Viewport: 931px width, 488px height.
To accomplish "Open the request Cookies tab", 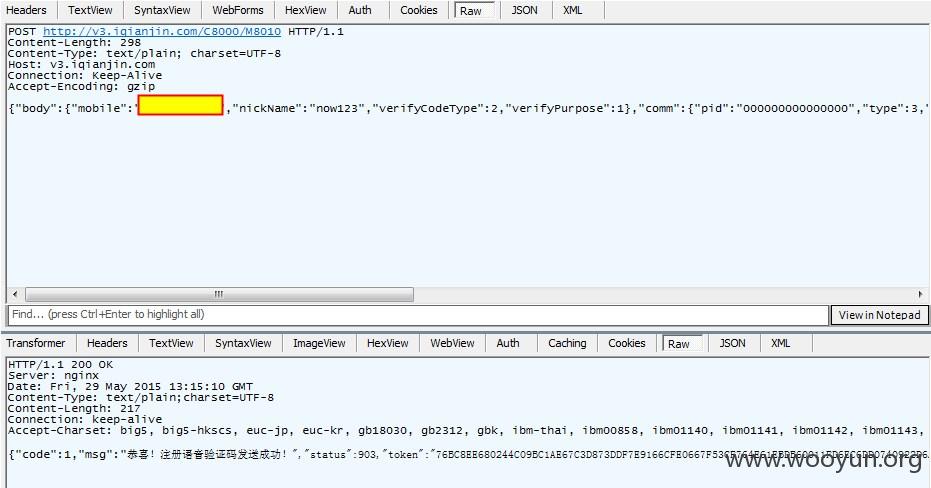I will [419, 10].
